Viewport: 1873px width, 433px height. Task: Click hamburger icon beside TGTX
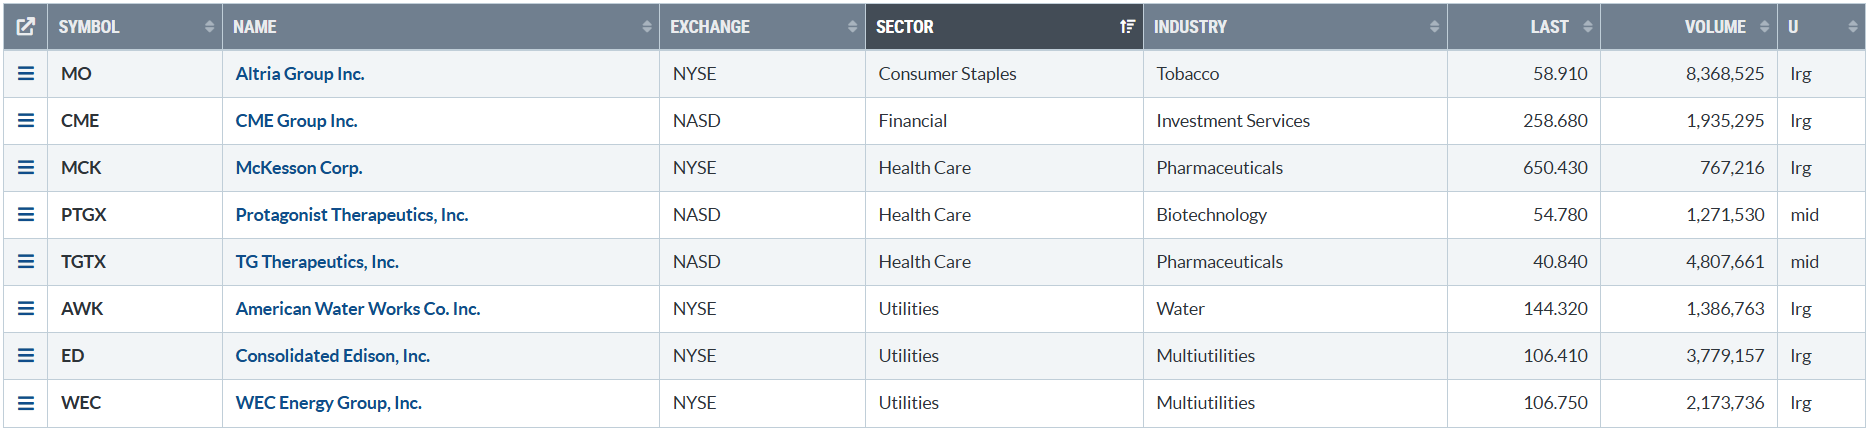click(x=26, y=262)
